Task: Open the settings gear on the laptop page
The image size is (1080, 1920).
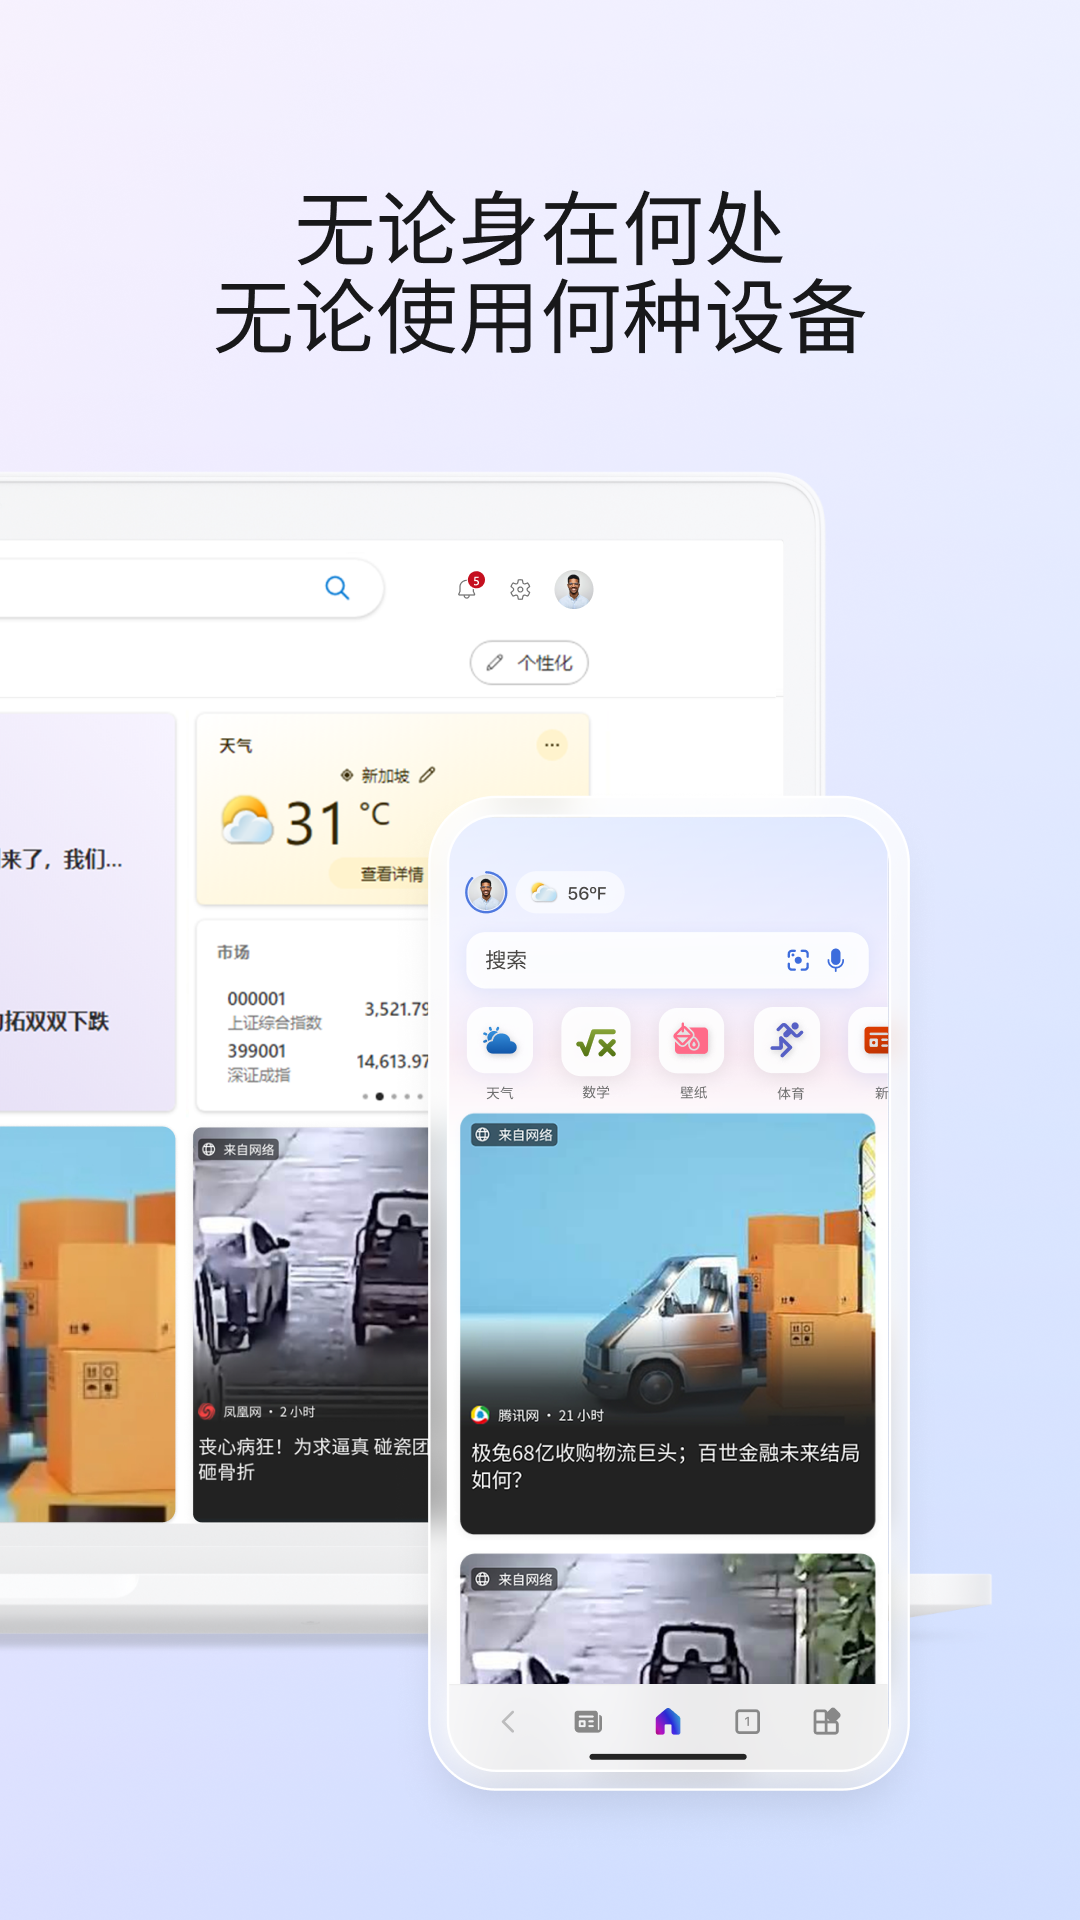Action: (520, 590)
